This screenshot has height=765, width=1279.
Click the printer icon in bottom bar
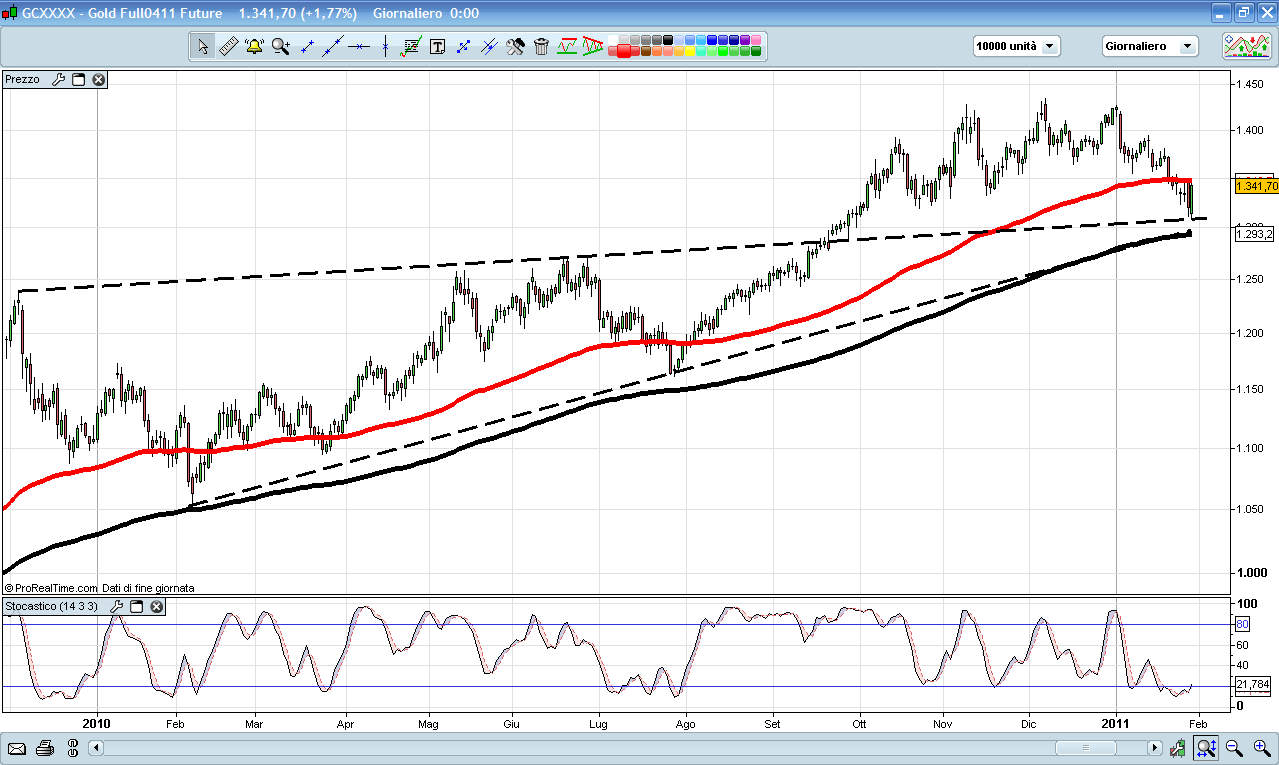pos(44,747)
